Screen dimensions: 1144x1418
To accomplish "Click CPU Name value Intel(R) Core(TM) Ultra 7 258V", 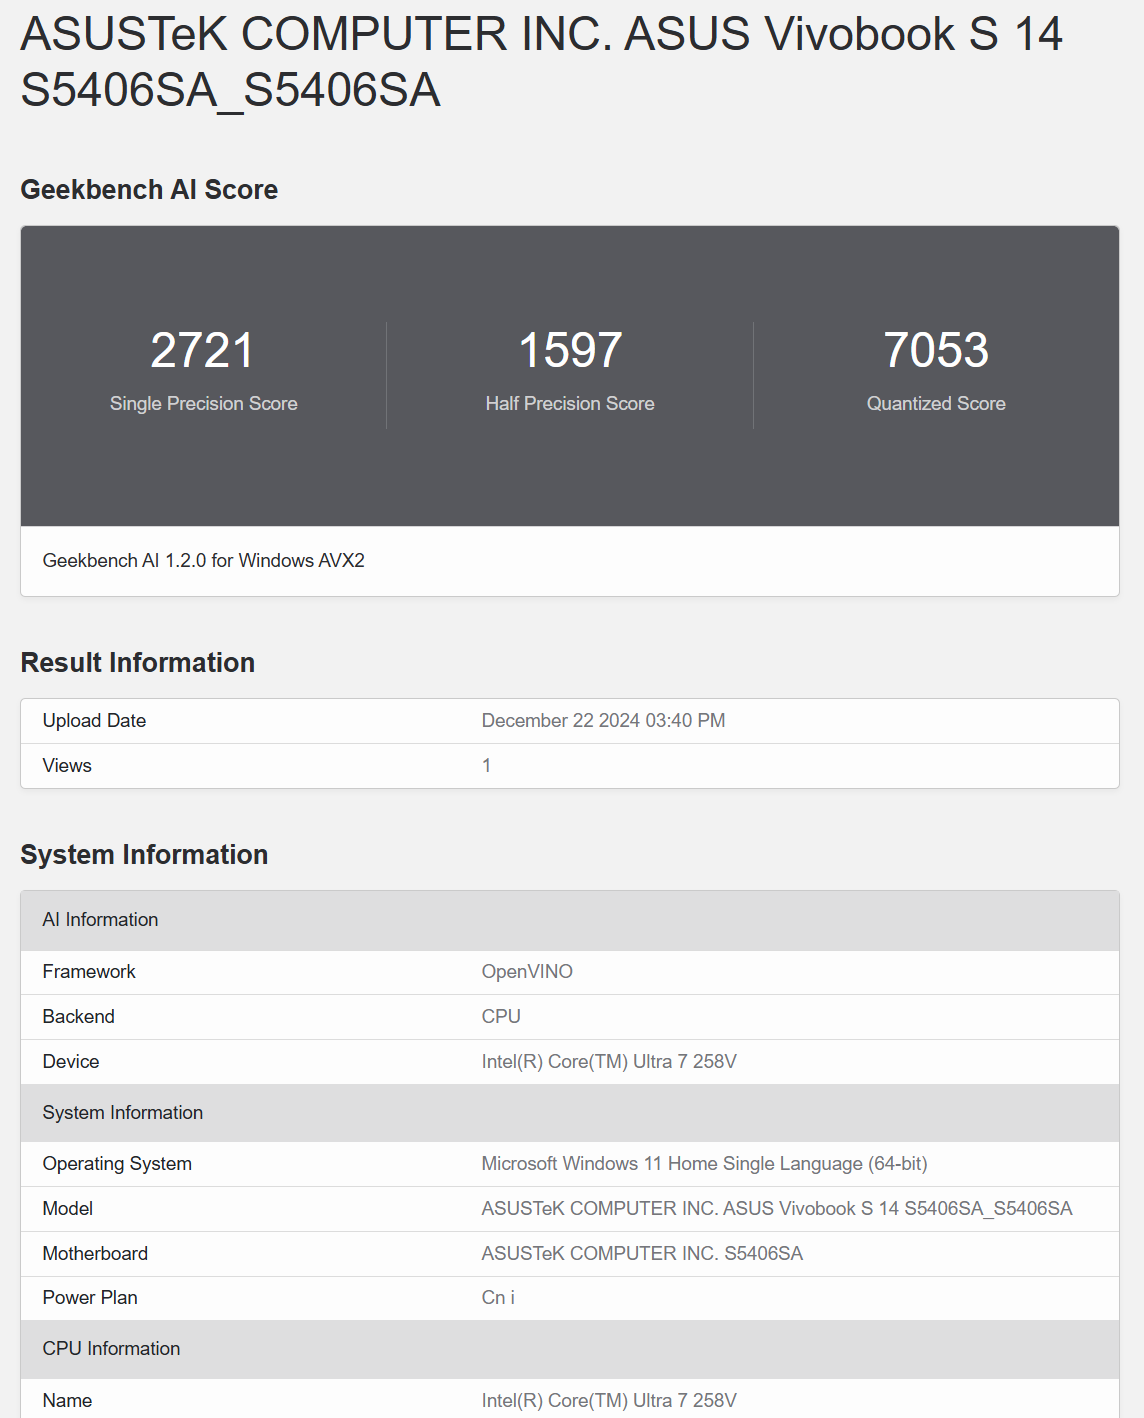I will [x=609, y=1401].
